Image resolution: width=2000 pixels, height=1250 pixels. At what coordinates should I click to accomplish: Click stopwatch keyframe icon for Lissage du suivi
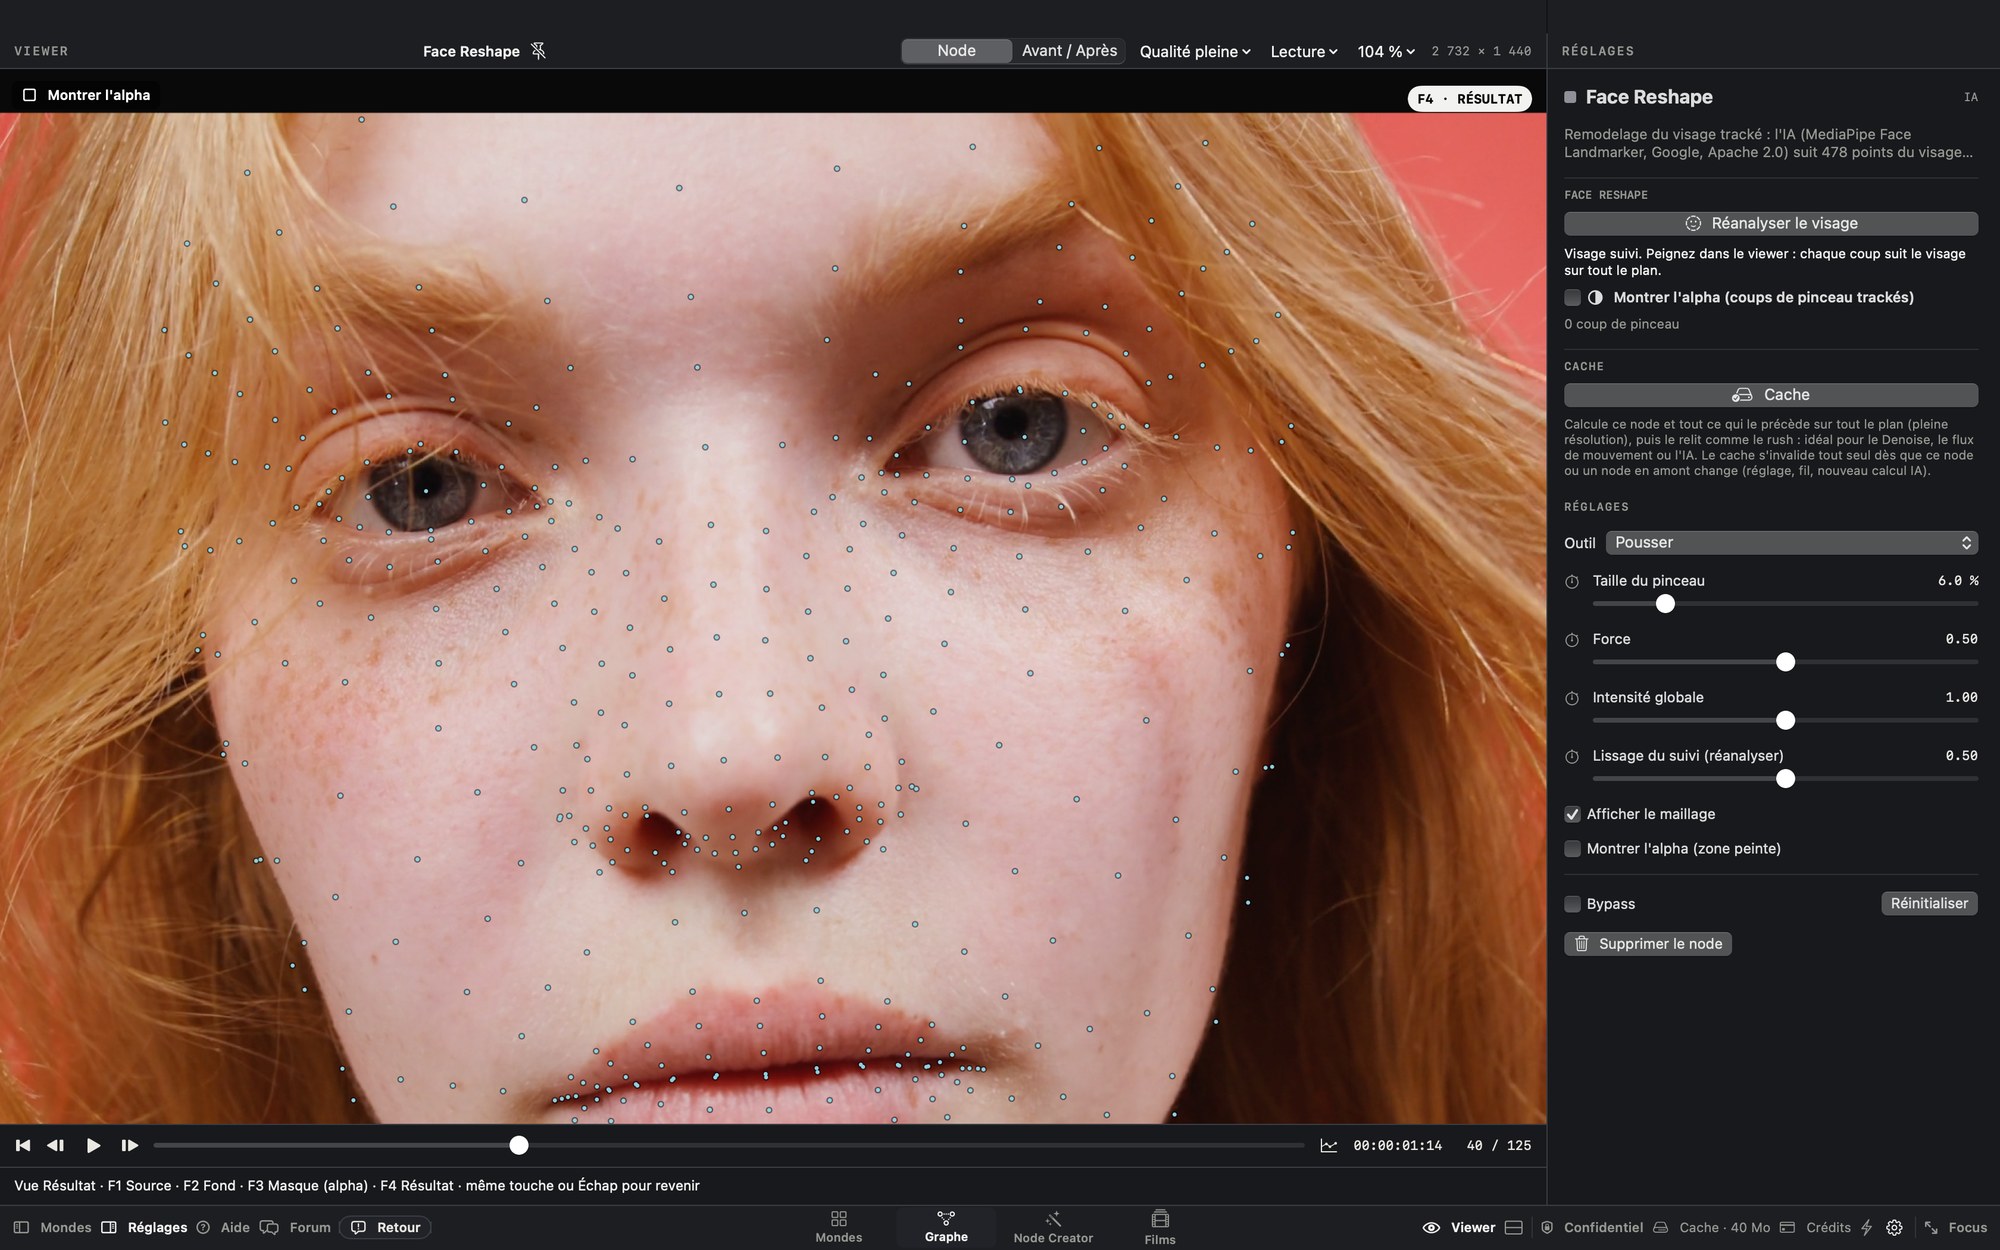pos(1571,757)
